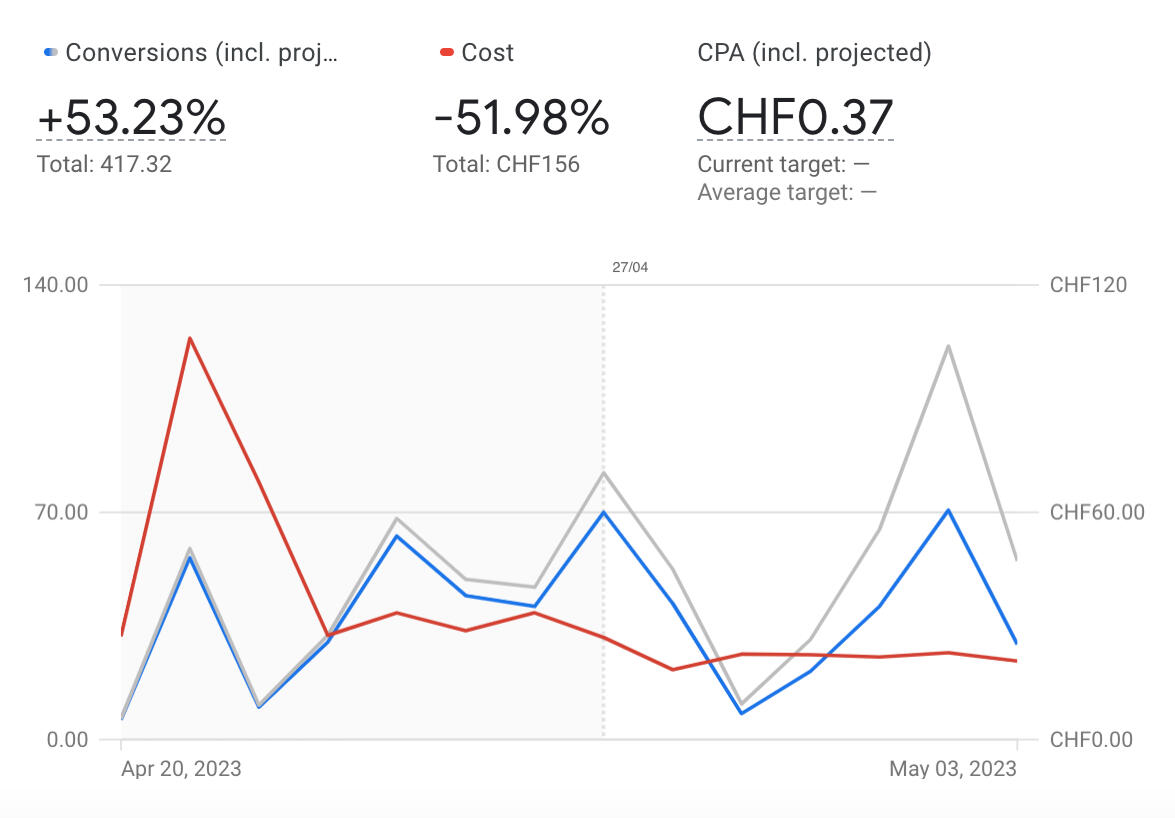Click the CHF120 right axis label
The height and width of the screenshot is (818, 1175).
click(1088, 285)
